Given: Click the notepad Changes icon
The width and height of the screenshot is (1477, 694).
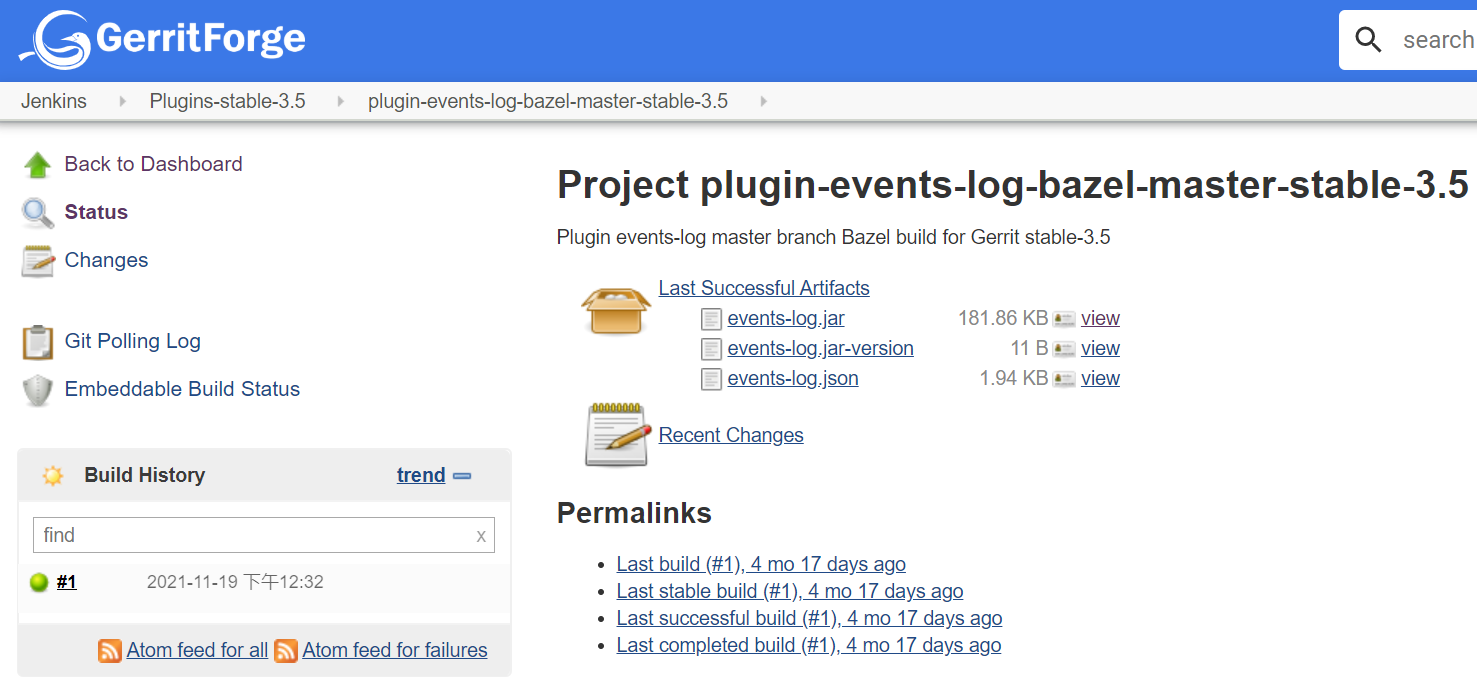Looking at the screenshot, I should [x=38, y=261].
